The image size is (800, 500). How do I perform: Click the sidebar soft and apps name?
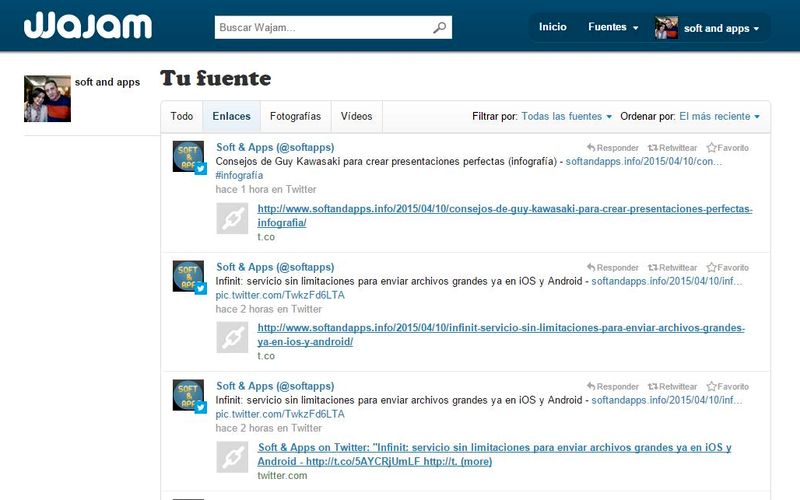coord(107,82)
